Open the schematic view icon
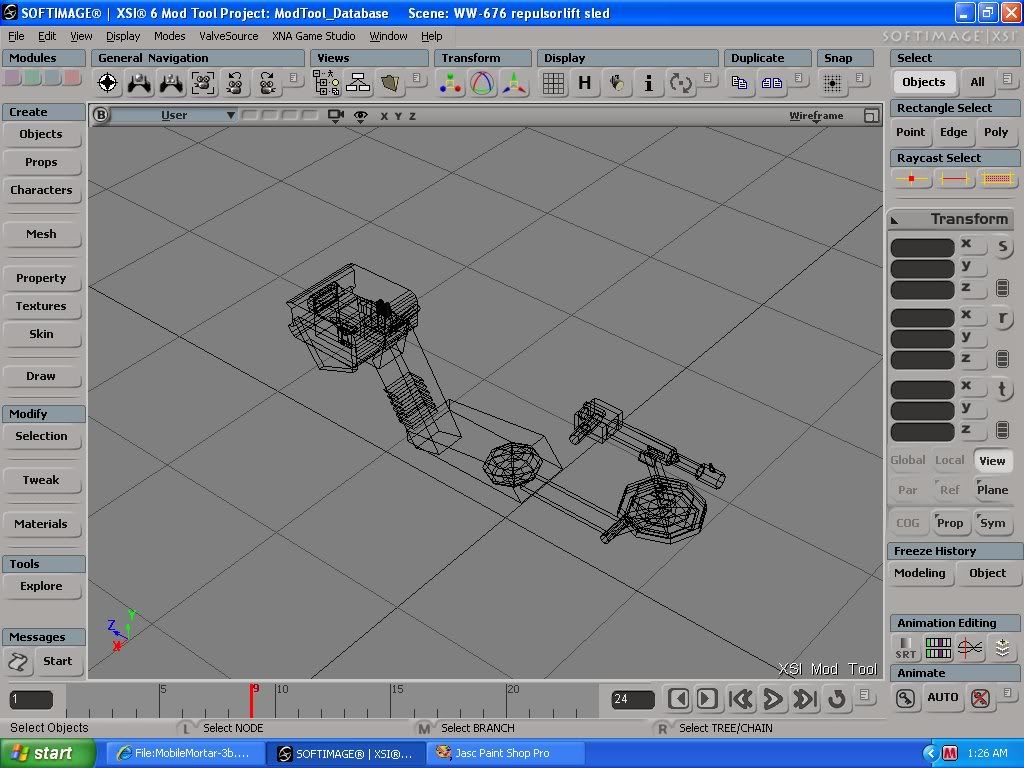 click(358, 83)
